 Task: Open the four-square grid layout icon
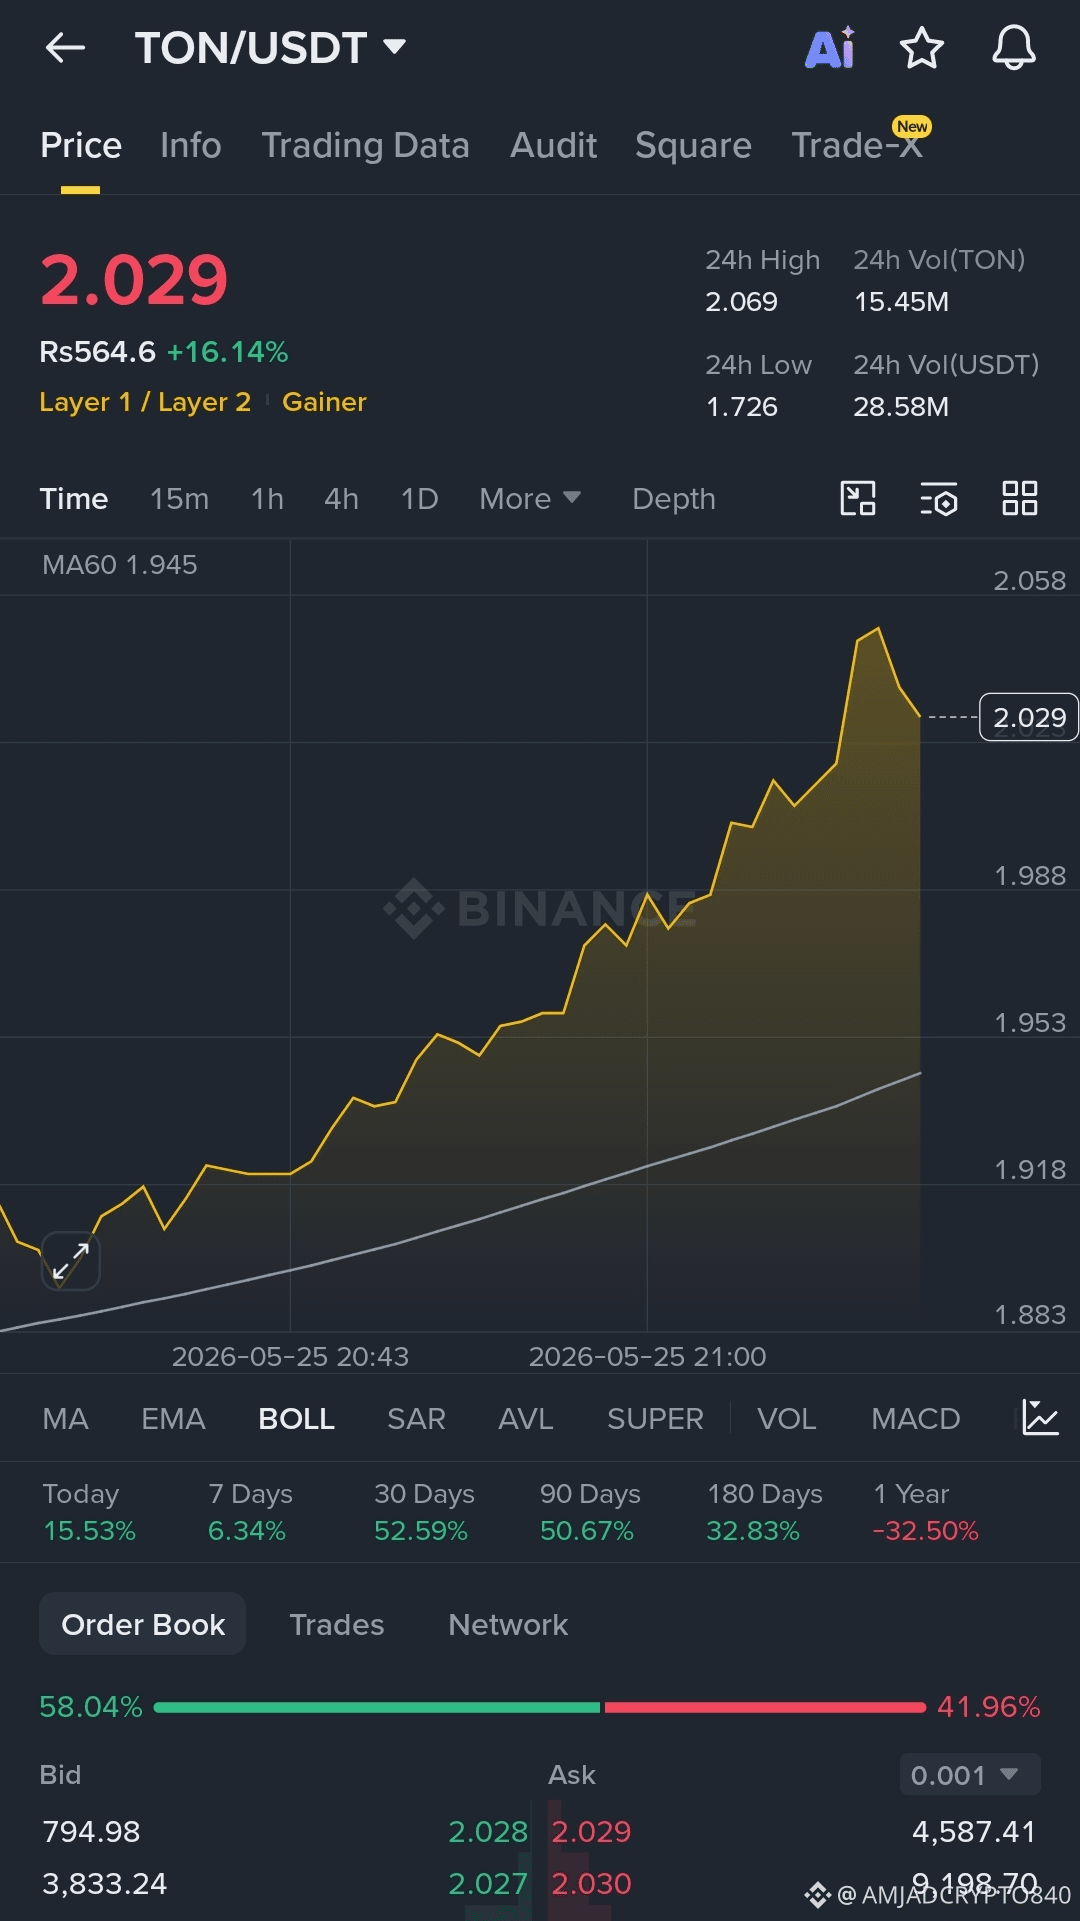1020,498
